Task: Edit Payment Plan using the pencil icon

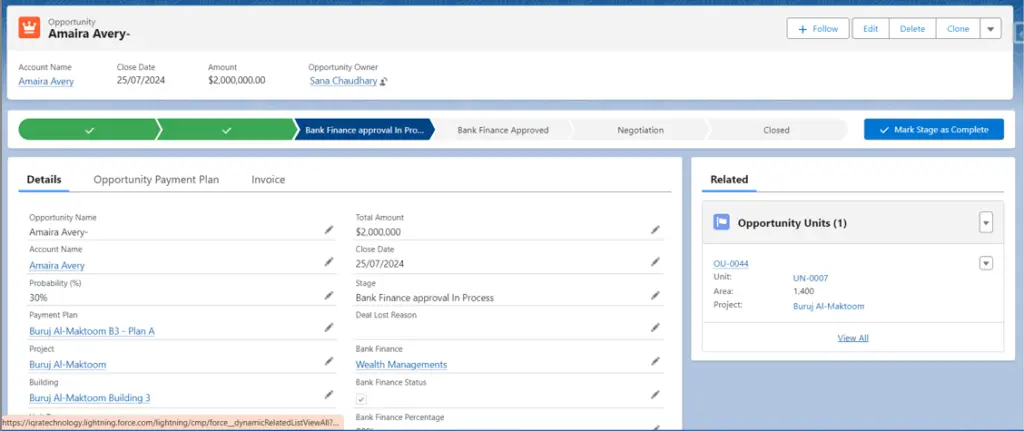Action: coord(329,328)
